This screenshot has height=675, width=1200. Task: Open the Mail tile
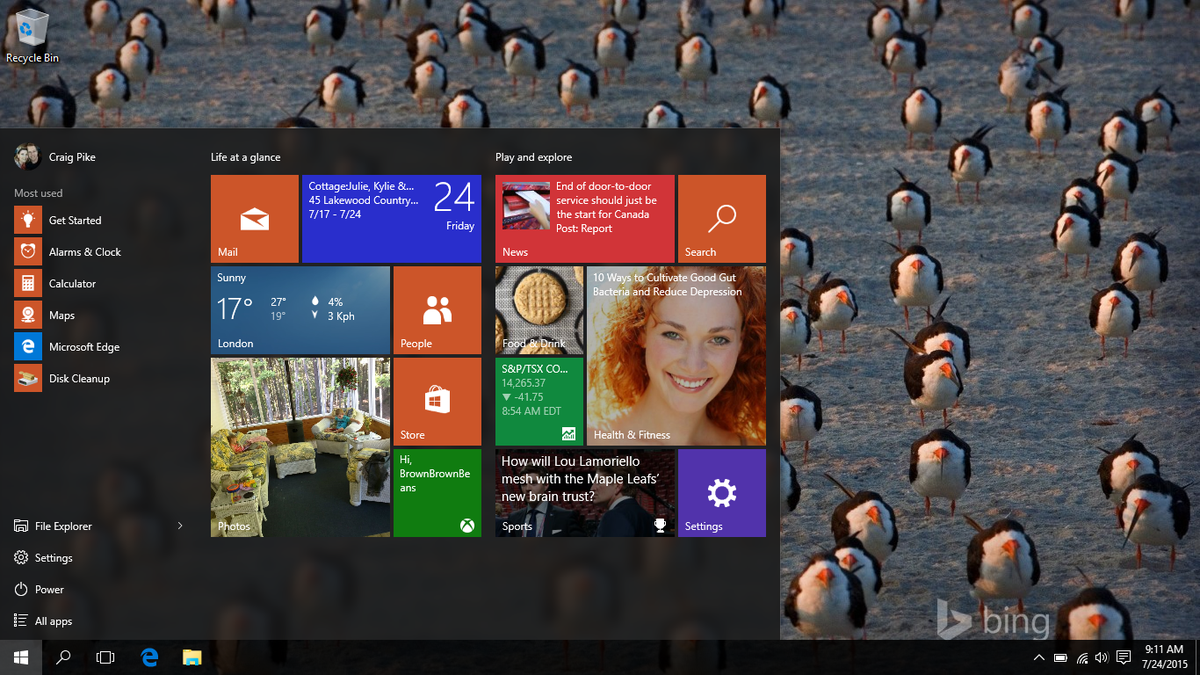[x=254, y=219]
